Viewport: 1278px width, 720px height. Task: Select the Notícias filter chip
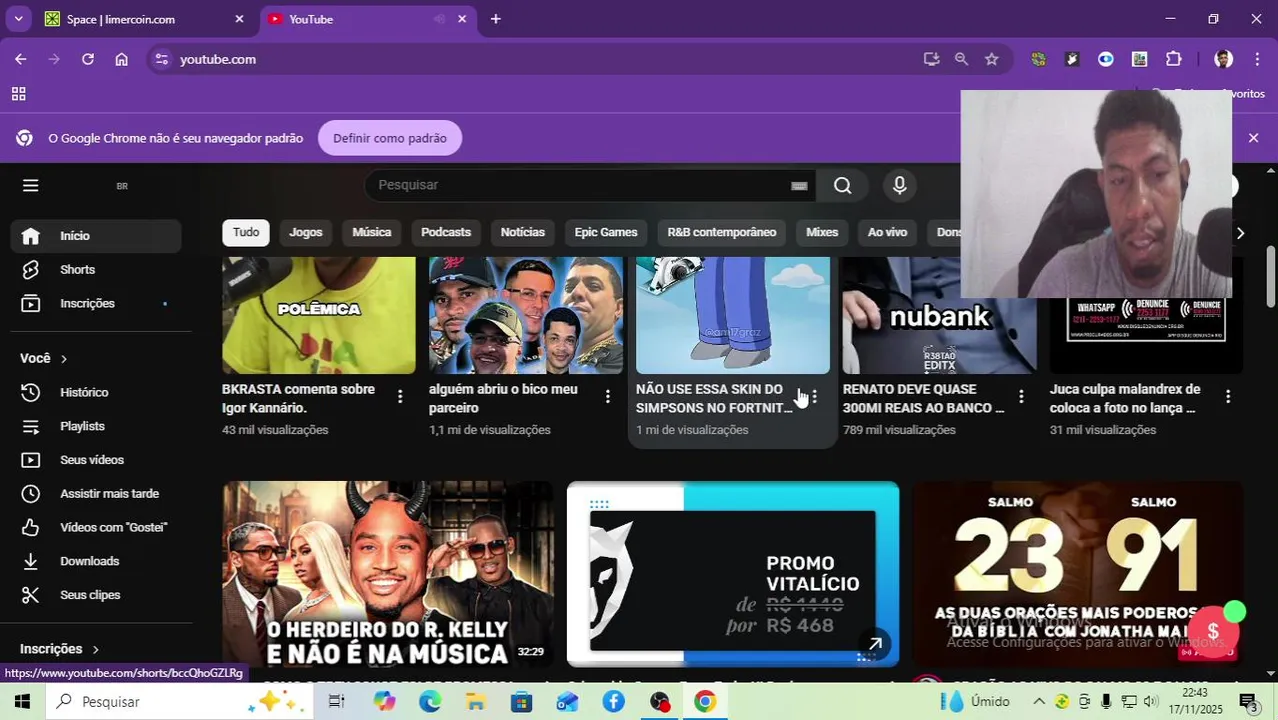coord(523,232)
